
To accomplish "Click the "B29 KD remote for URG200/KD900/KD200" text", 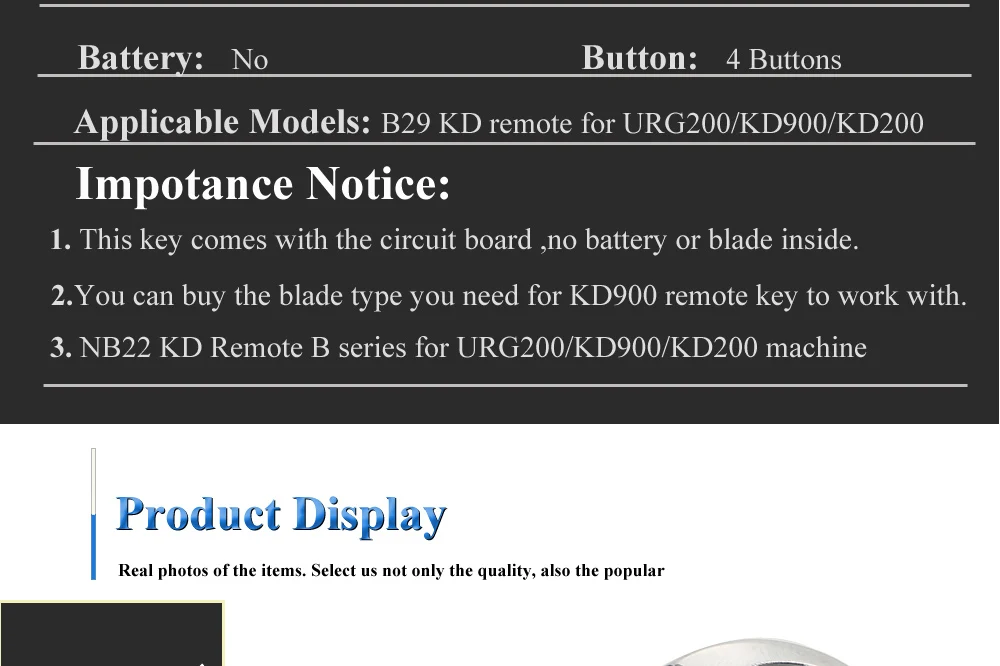I will [x=652, y=123].
